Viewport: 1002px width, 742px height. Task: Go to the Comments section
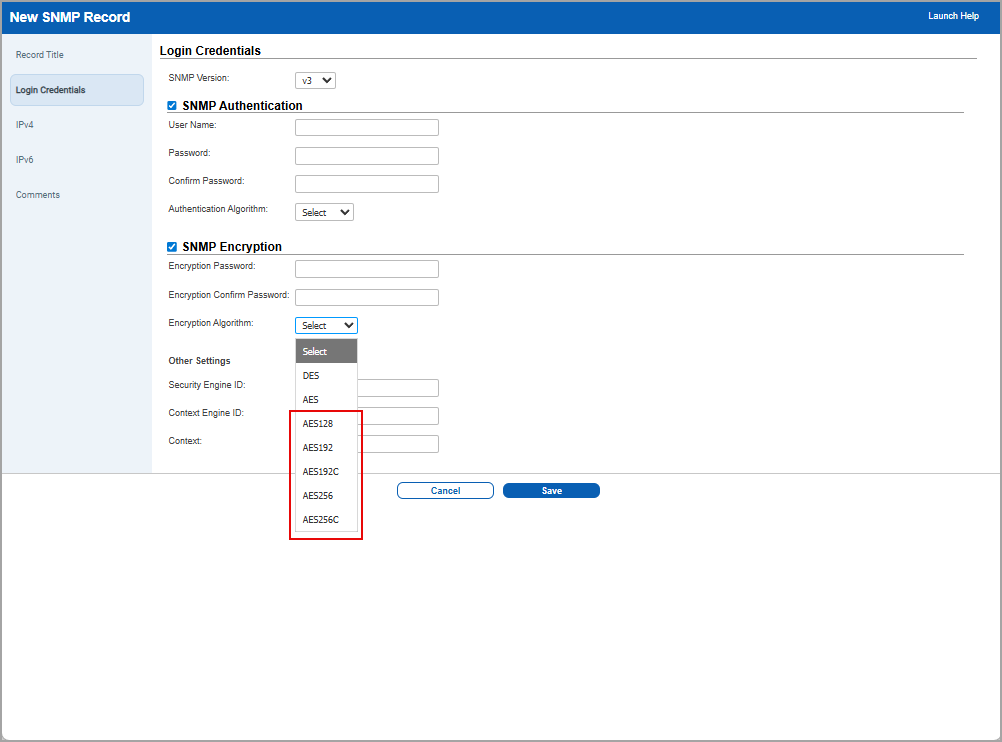tap(37, 194)
